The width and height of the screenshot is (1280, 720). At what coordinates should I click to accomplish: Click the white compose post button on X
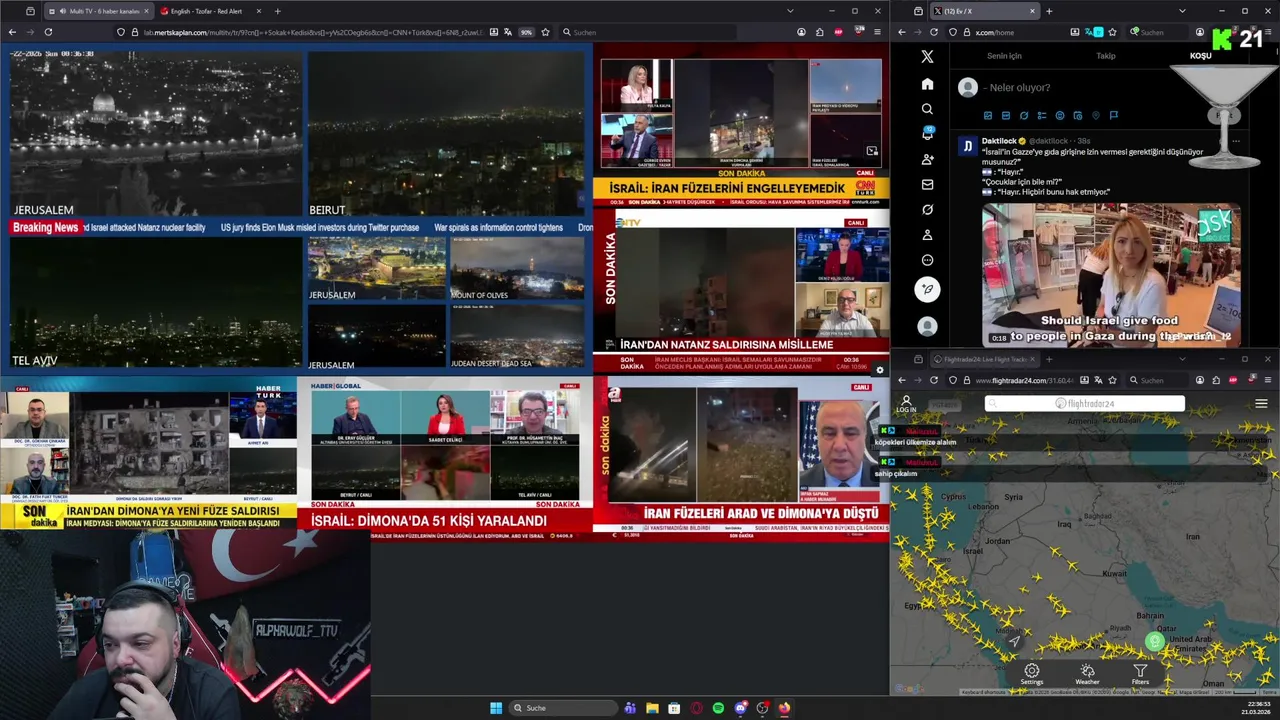click(x=927, y=289)
